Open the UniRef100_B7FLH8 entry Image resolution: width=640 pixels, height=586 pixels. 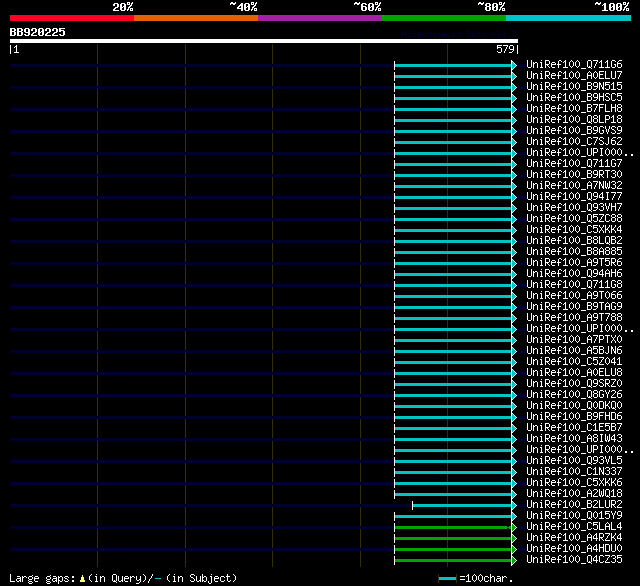(x=574, y=109)
